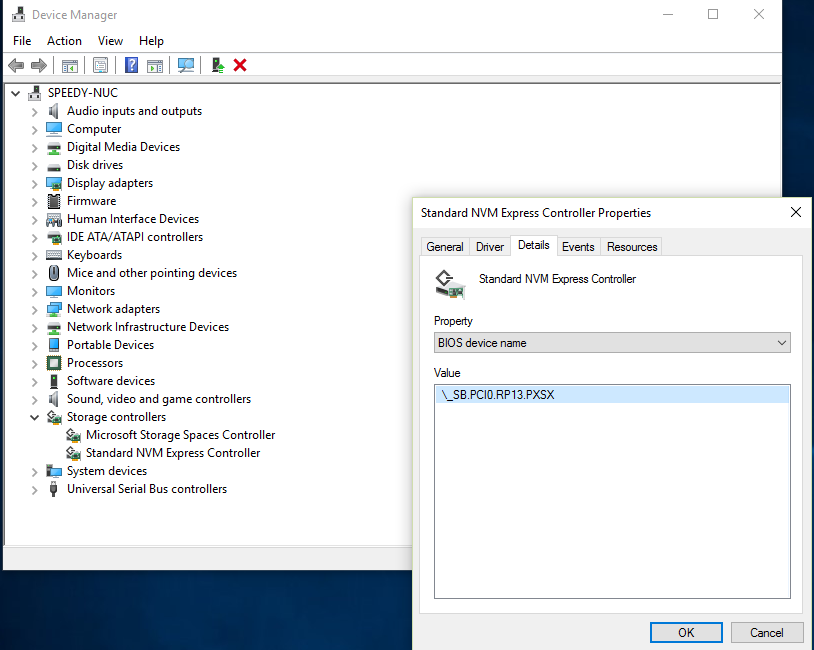This screenshot has width=814, height=650.
Task: Open the File menu
Action: point(22,40)
